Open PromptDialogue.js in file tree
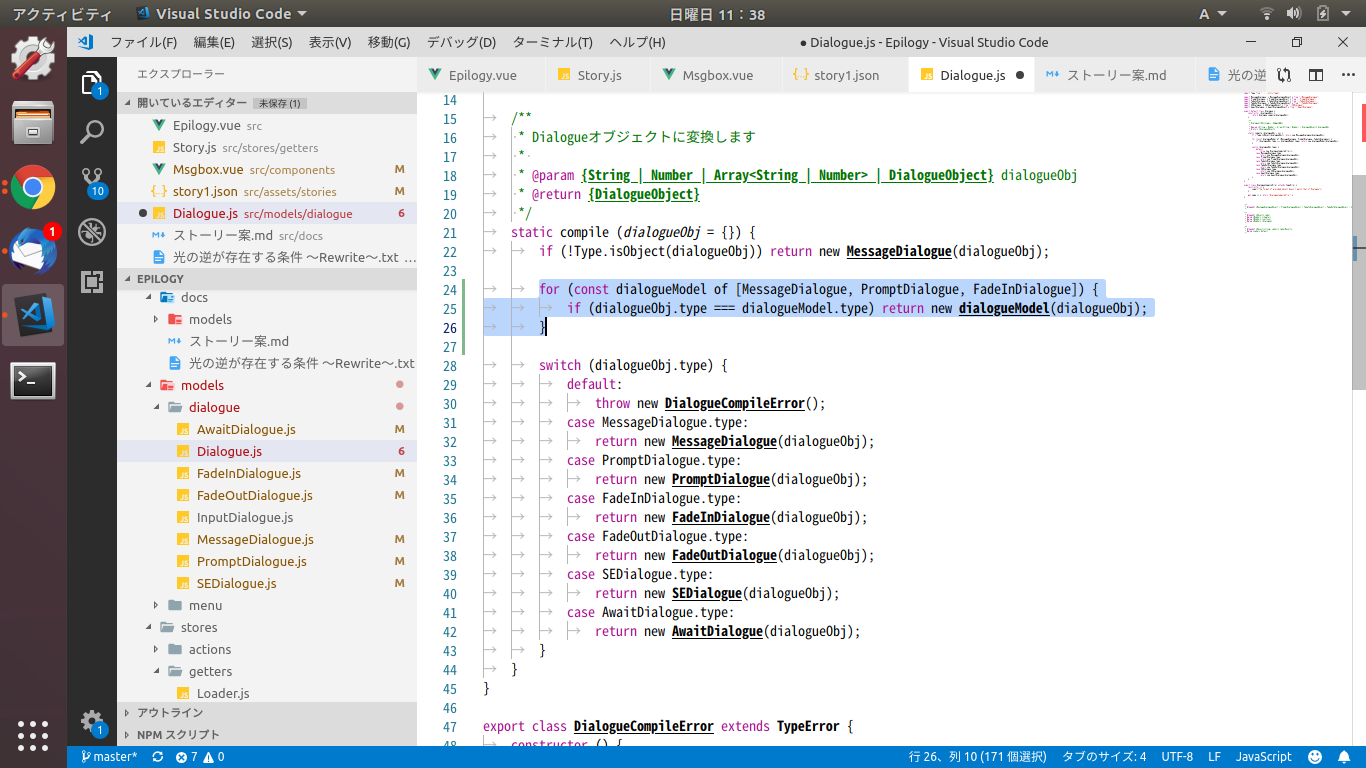 point(251,561)
